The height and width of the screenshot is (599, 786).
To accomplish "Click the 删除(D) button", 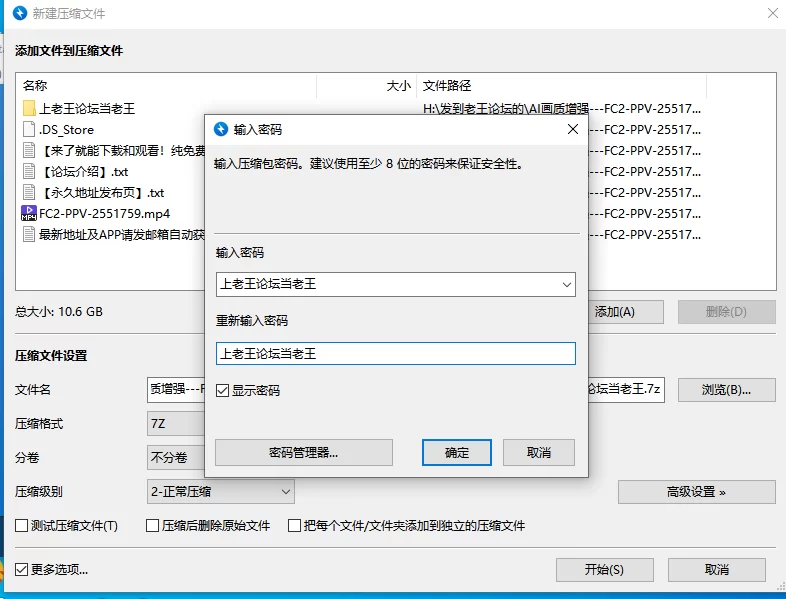I will pyautogui.click(x=726, y=312).
